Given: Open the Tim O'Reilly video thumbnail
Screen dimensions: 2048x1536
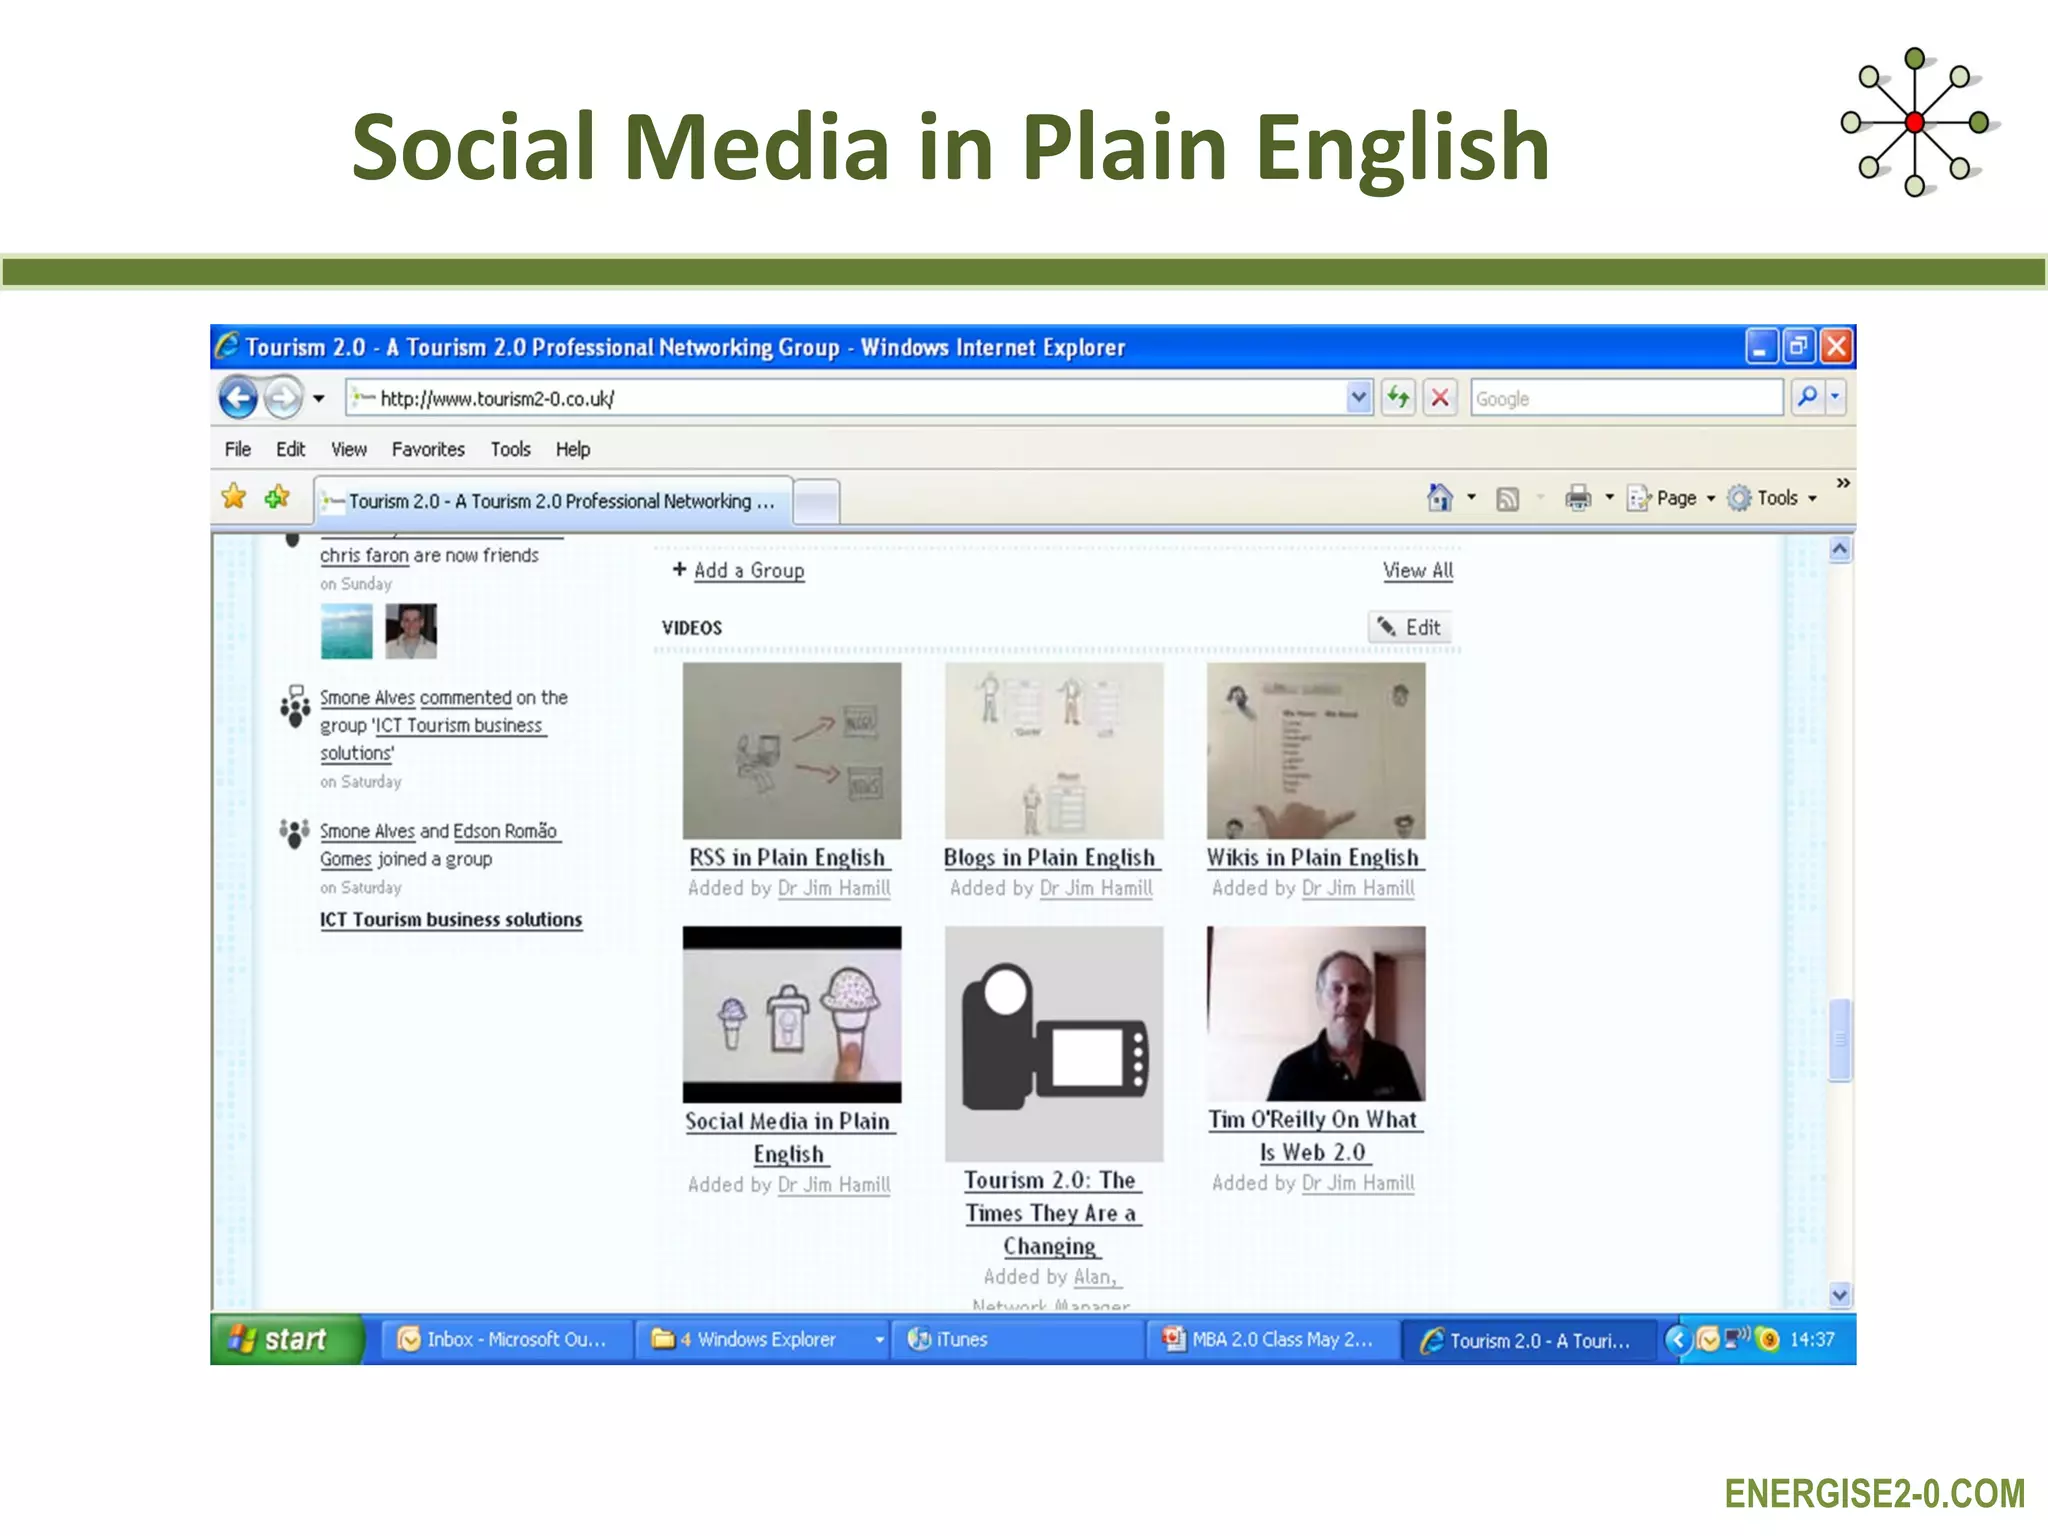Looking at the screenshot, I should [x=1316, y=1013].
